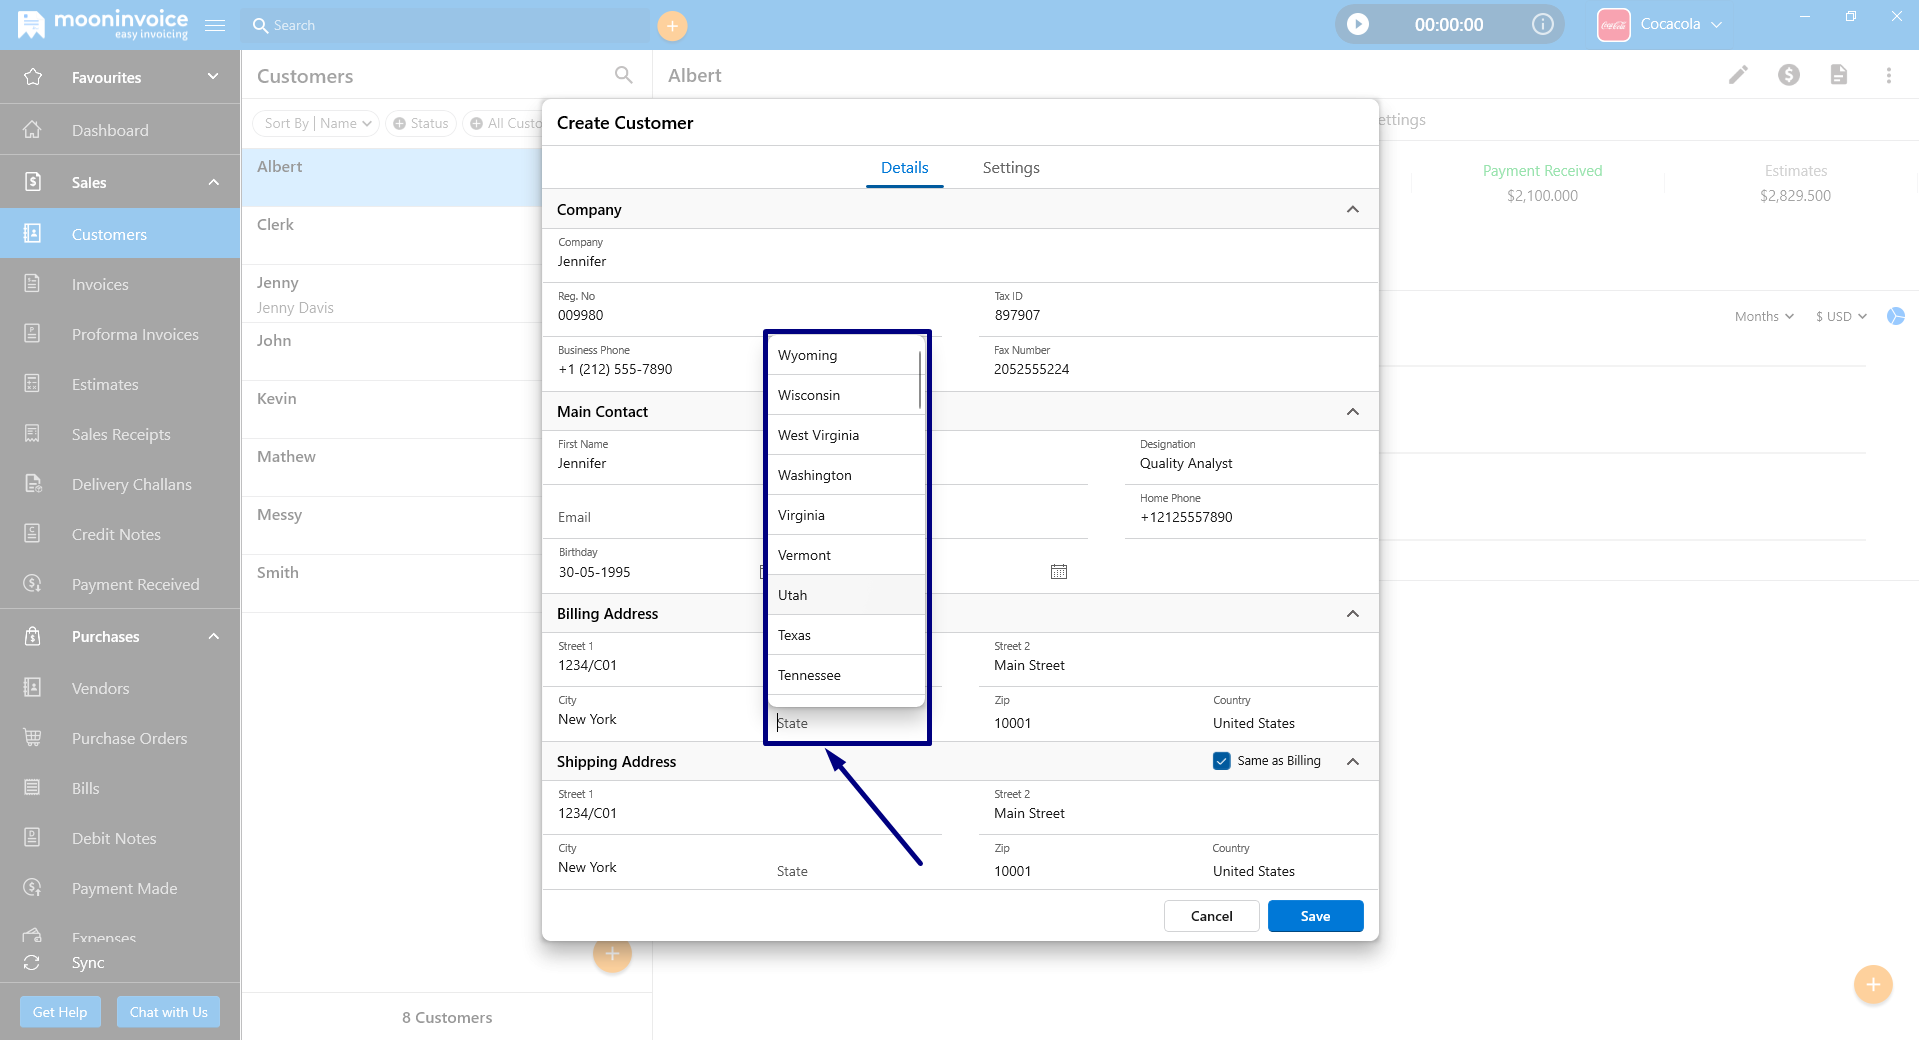Collapse the Shipping Address section

(1353, 761)
